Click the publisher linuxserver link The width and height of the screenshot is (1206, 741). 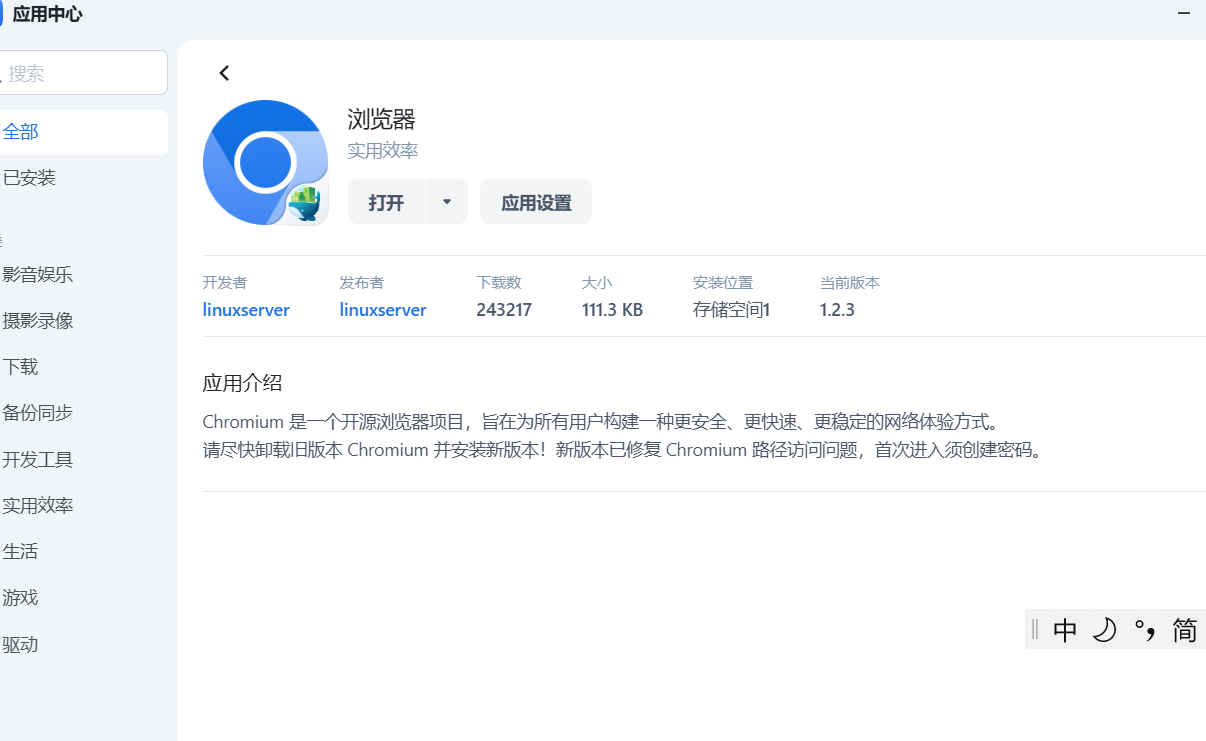point(383,310)
